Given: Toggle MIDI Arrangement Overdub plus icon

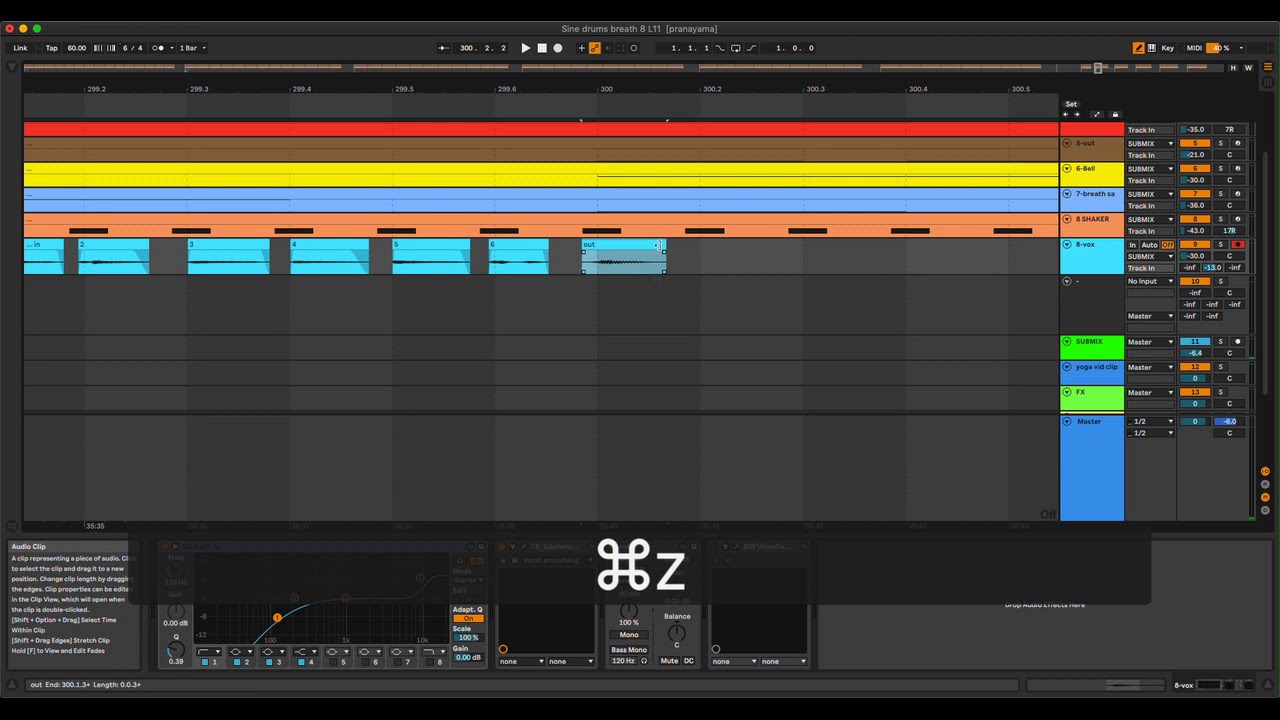Looking at the screenshot, I should (581, 48).
